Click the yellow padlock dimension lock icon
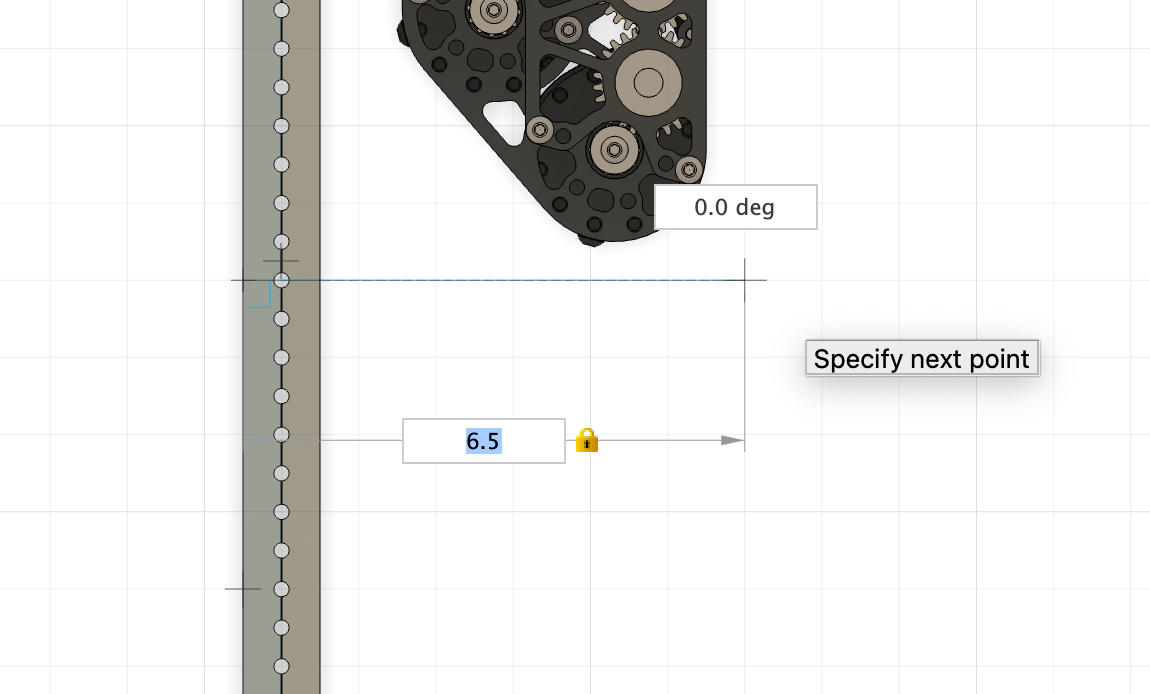The width and height of the screenshot is (1150, 694). click(587, 440)
